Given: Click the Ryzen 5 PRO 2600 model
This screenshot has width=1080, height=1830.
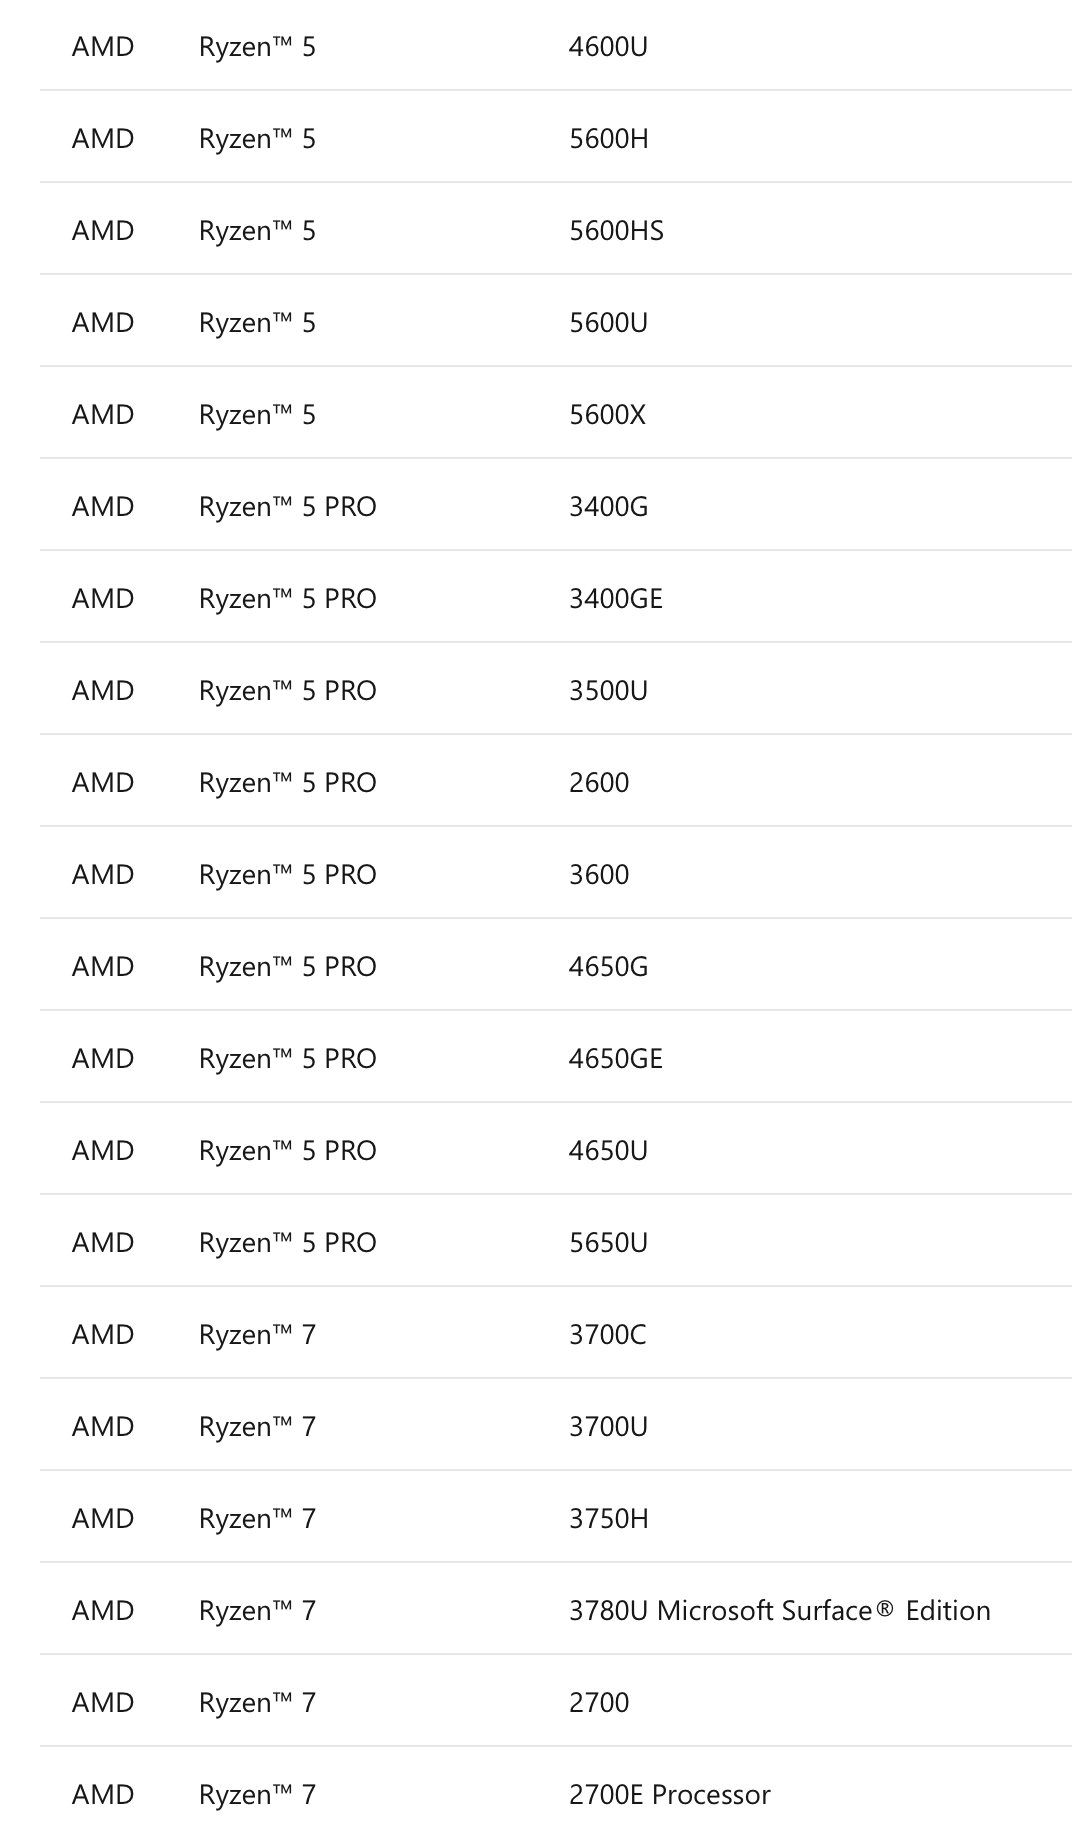Looking at the screenshot, I should coord(599,783).
